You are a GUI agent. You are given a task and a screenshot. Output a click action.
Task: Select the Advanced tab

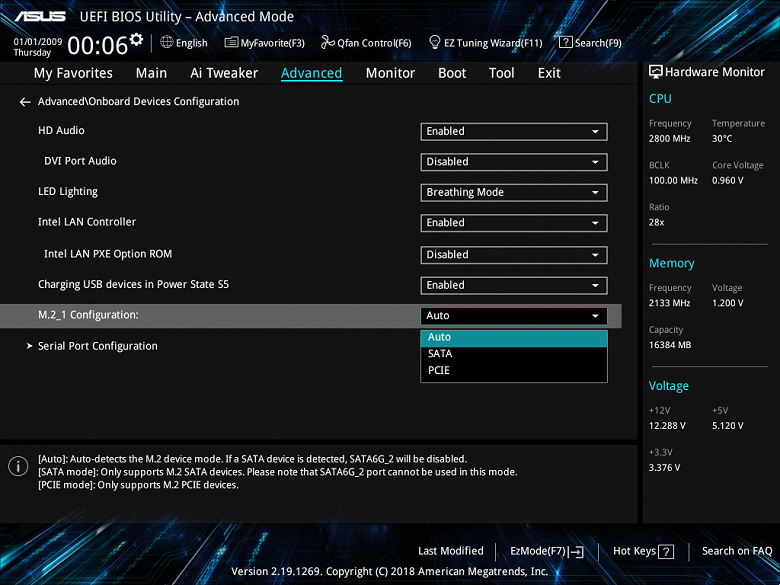coord(311,73)
